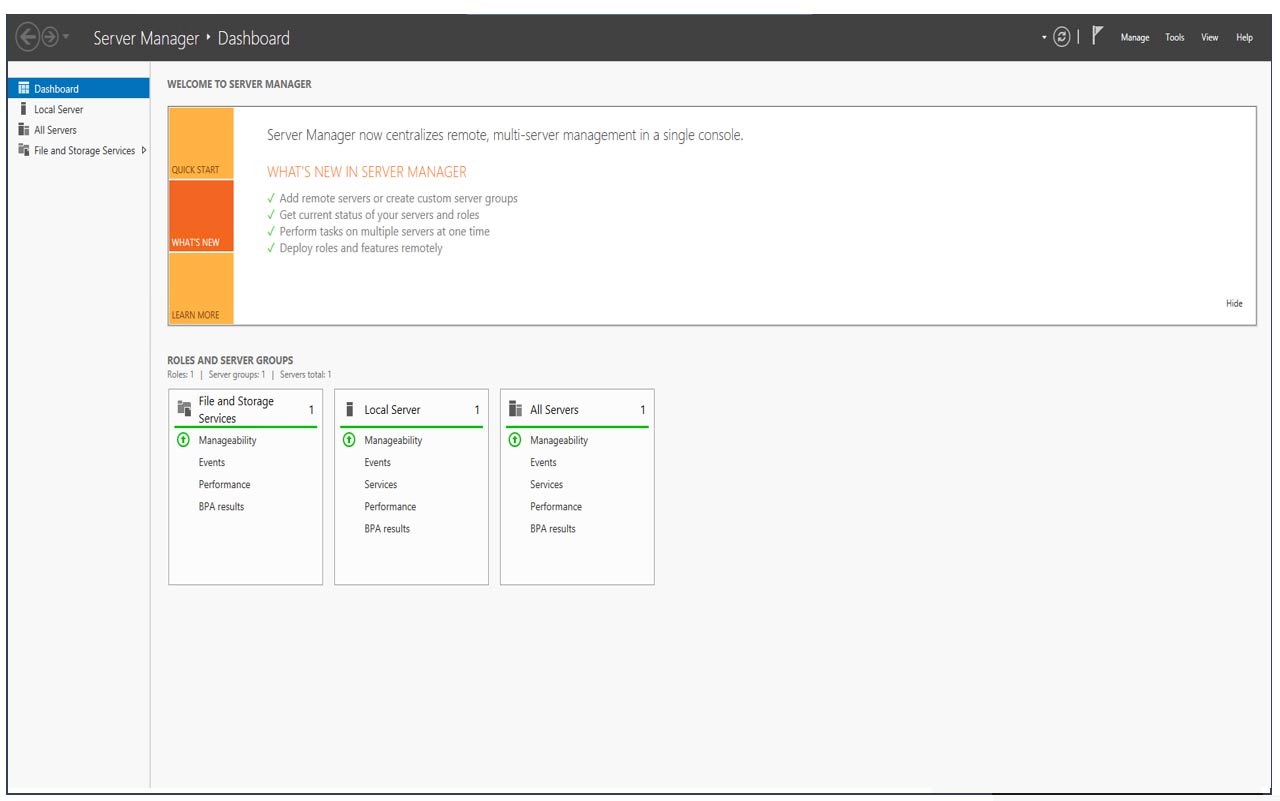Screen dimensions: 1280x801
Task: Open BPA results in All Servers tile
Action: (553, 528)
